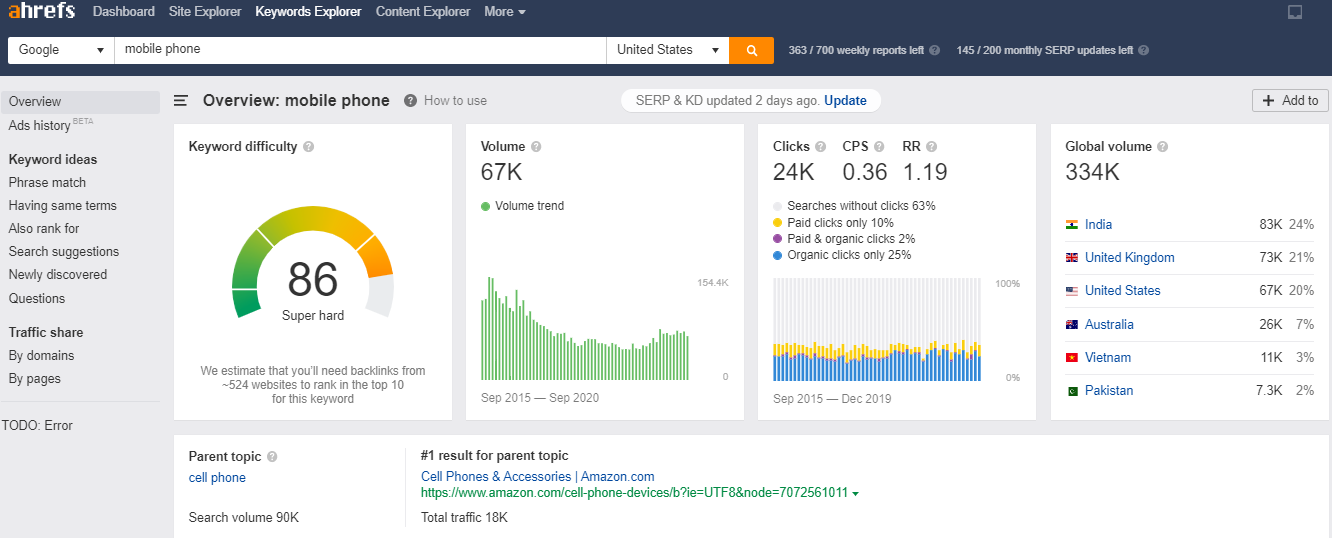This screenshot has width=1332, height=538.
Task: Click the mobile phone keyword input field
Action: point(360,50)
